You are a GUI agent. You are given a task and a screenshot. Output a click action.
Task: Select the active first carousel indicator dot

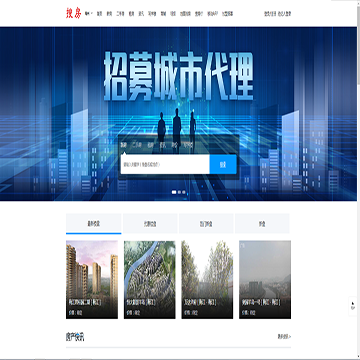[174, 192]
